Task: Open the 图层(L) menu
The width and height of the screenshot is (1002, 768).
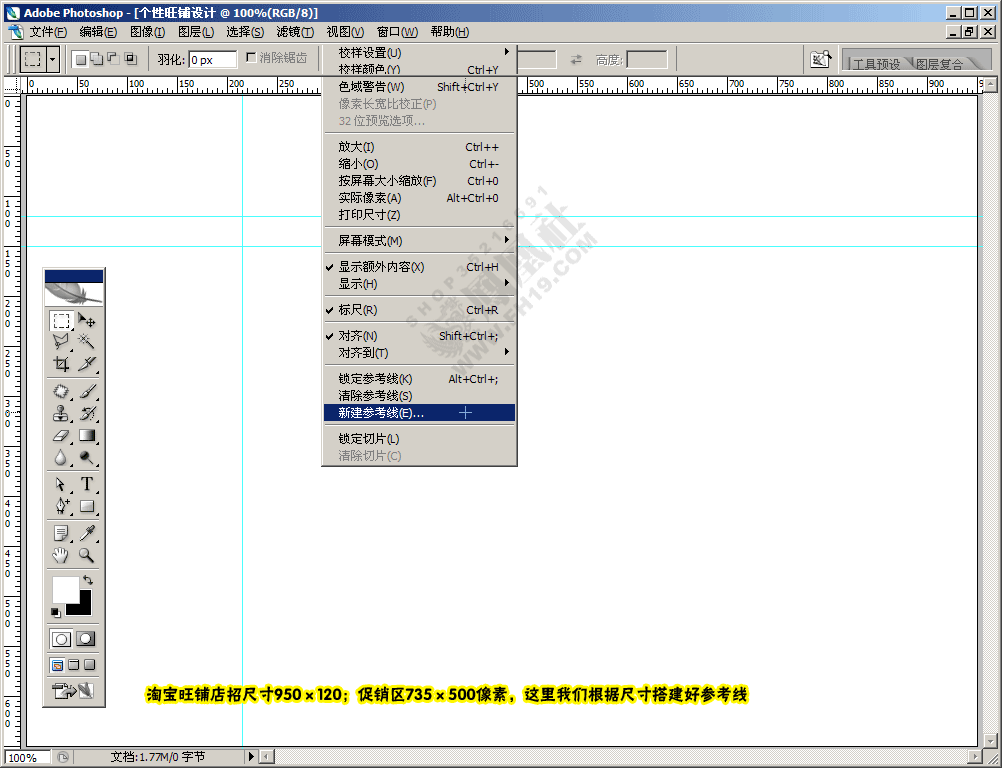Action: coord(196,31)
